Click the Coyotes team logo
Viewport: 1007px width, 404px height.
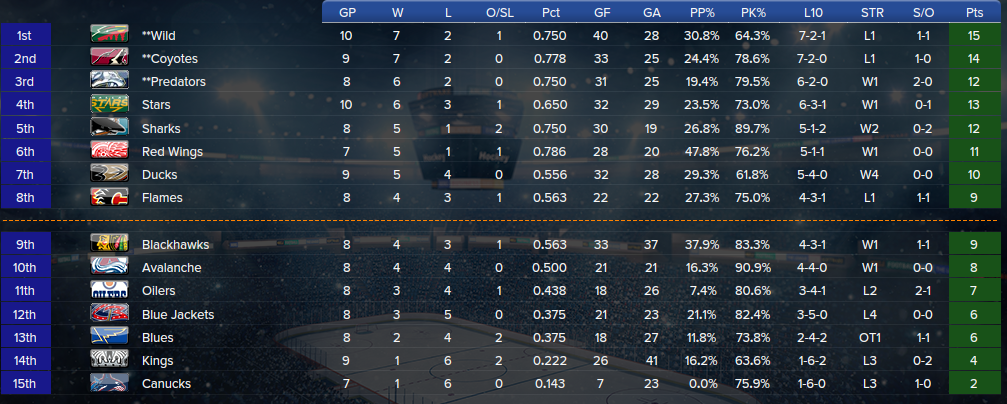click(109, 58)
